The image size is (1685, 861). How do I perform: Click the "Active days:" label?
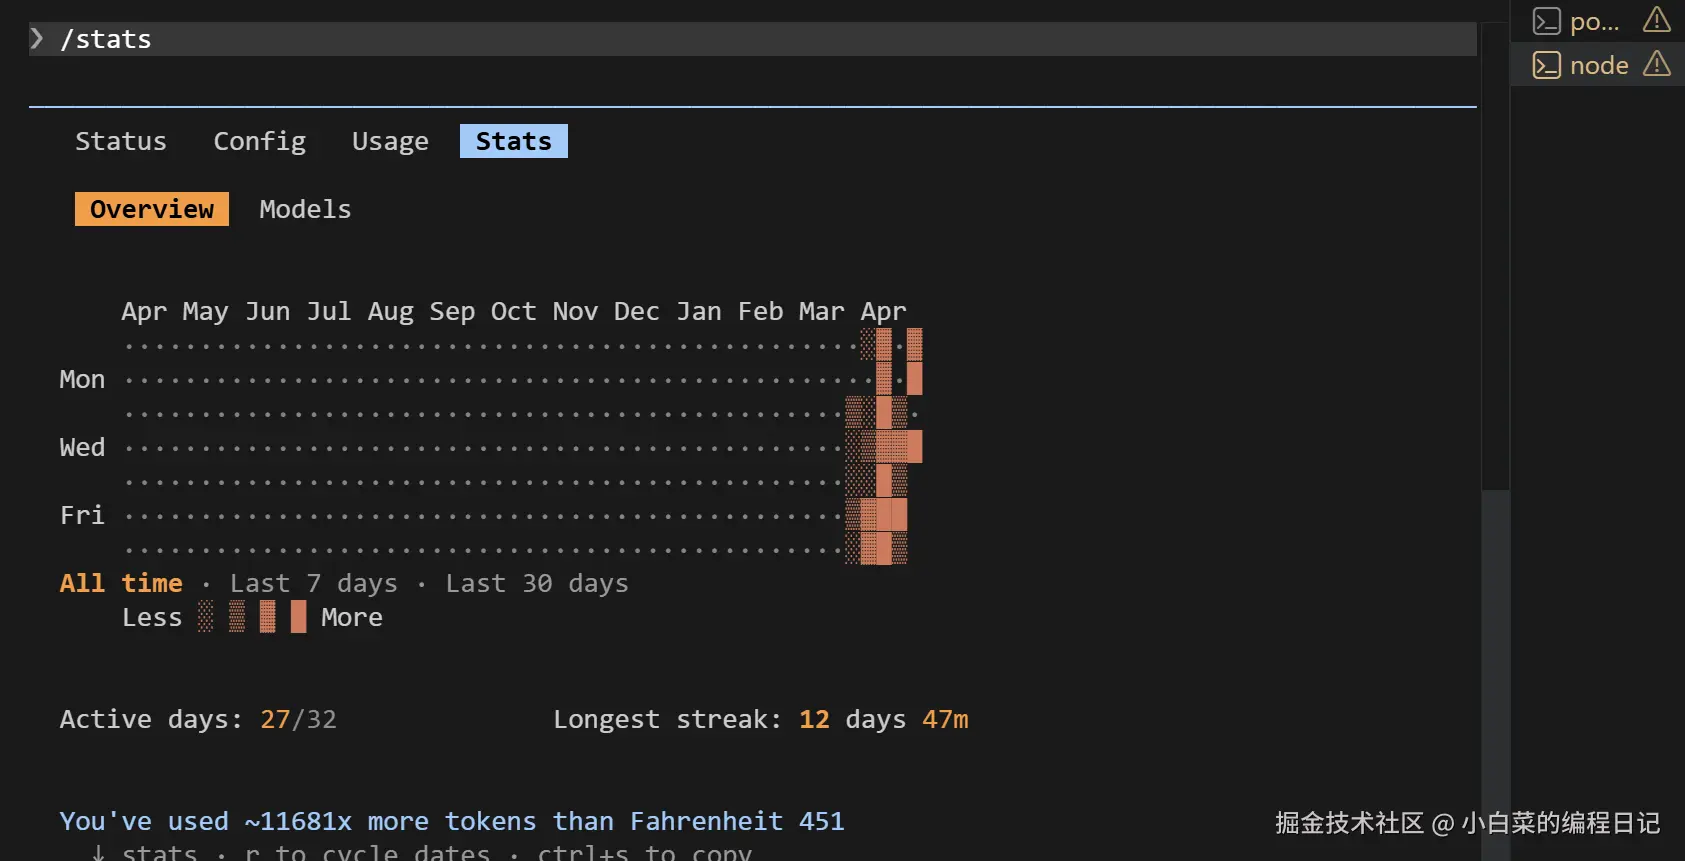coord(151,719)
